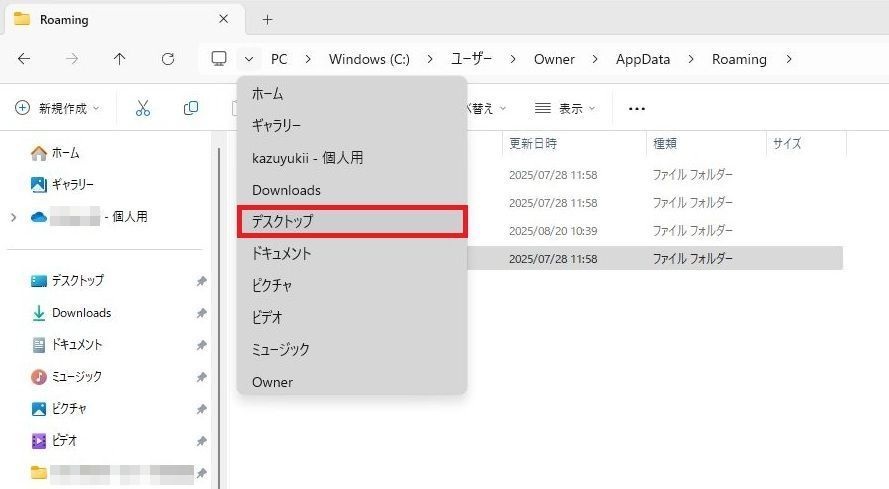Open the 新規作成 dropdown
Screen dimensions: 889x489
click(58, 108)
